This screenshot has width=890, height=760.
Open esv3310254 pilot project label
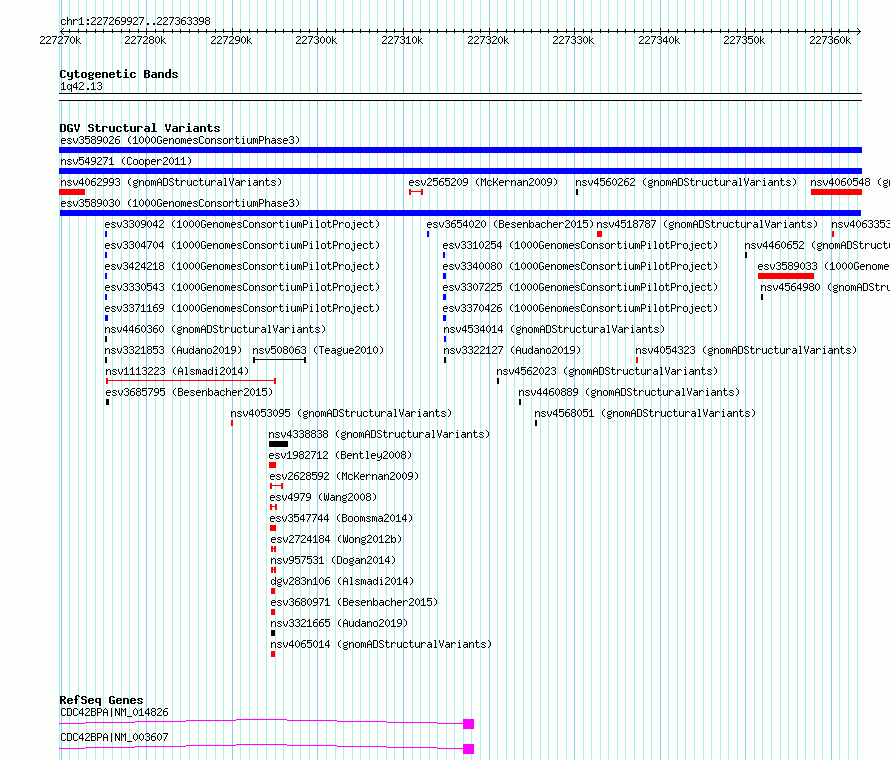click(x=580, y=245)
